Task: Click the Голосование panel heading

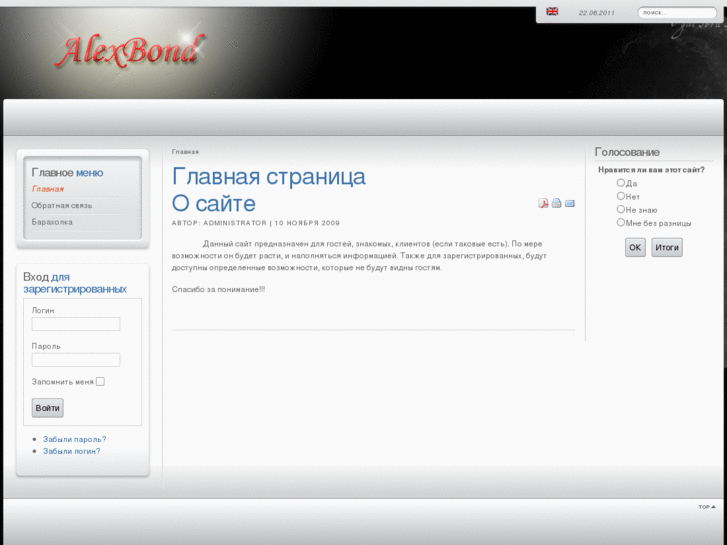Action: [627, 152]
